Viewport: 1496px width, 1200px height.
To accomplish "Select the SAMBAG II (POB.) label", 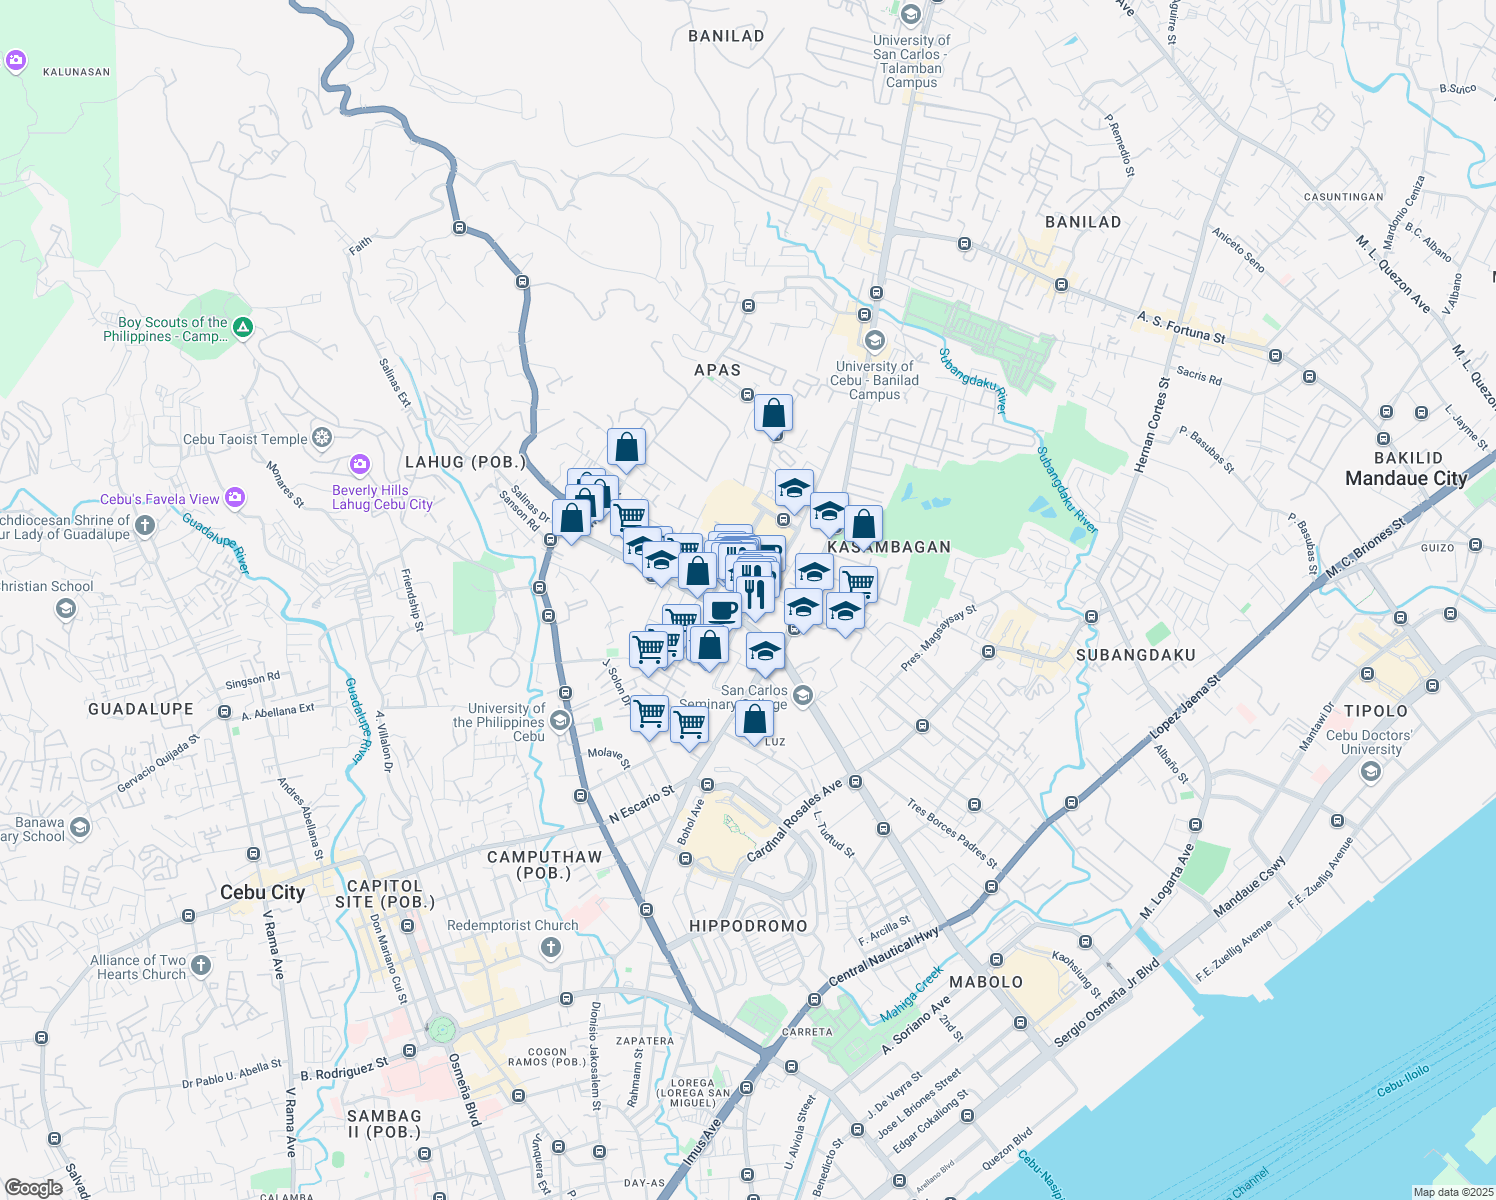I will pyautogui.click(x=385, y=1124).
